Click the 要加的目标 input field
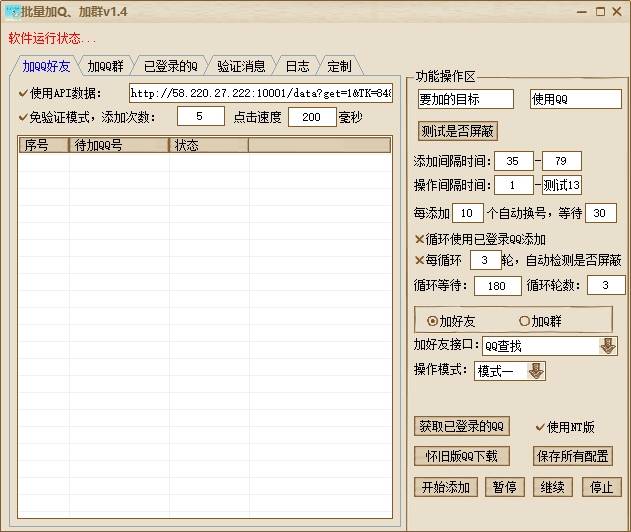The image size is (631, 532). tap(466, 99)
